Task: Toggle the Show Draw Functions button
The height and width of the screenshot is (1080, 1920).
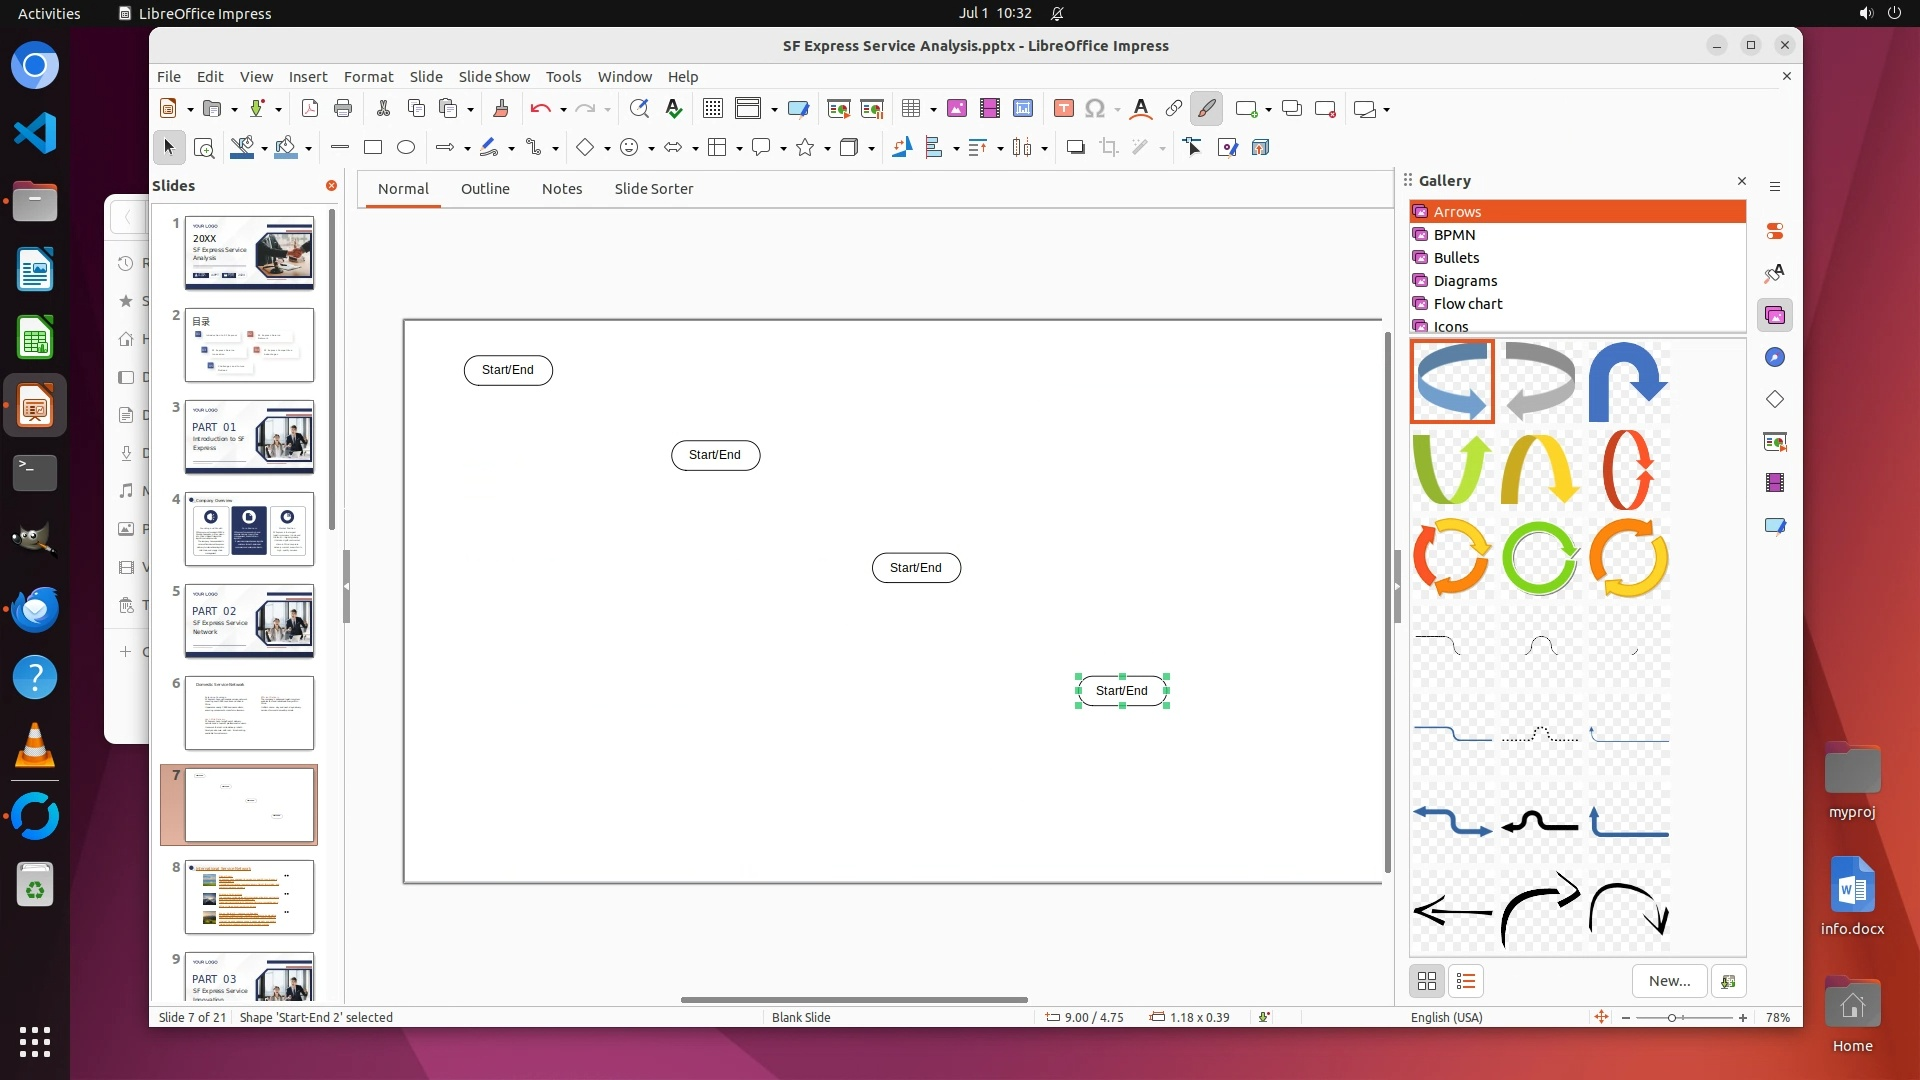Action: [x=1206, y=109]
